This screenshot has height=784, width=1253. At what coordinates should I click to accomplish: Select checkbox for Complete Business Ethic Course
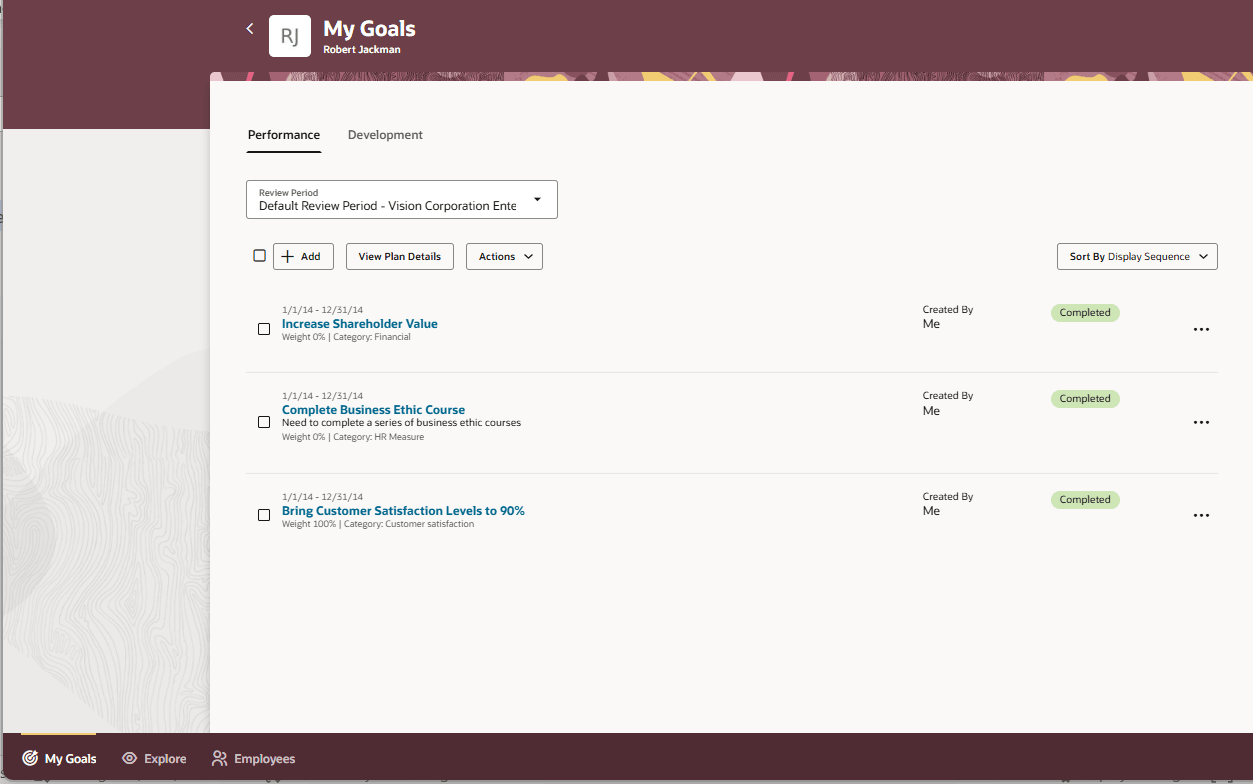tap(264, 422)
